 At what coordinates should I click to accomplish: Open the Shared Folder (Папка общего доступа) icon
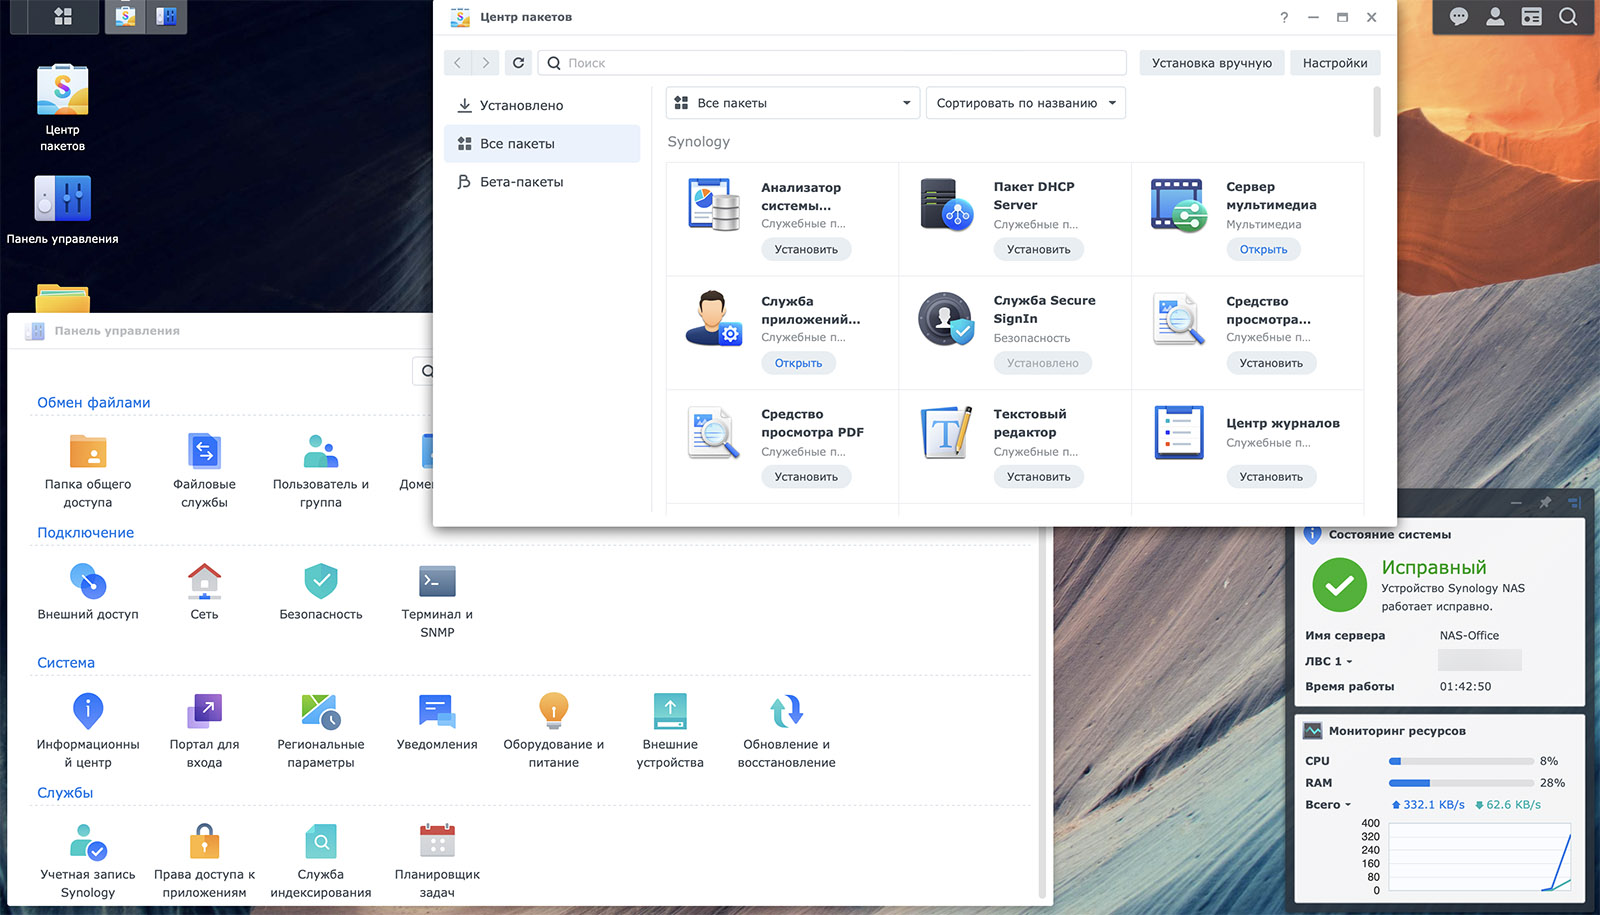pyautogui.click(x=88, y=452)
